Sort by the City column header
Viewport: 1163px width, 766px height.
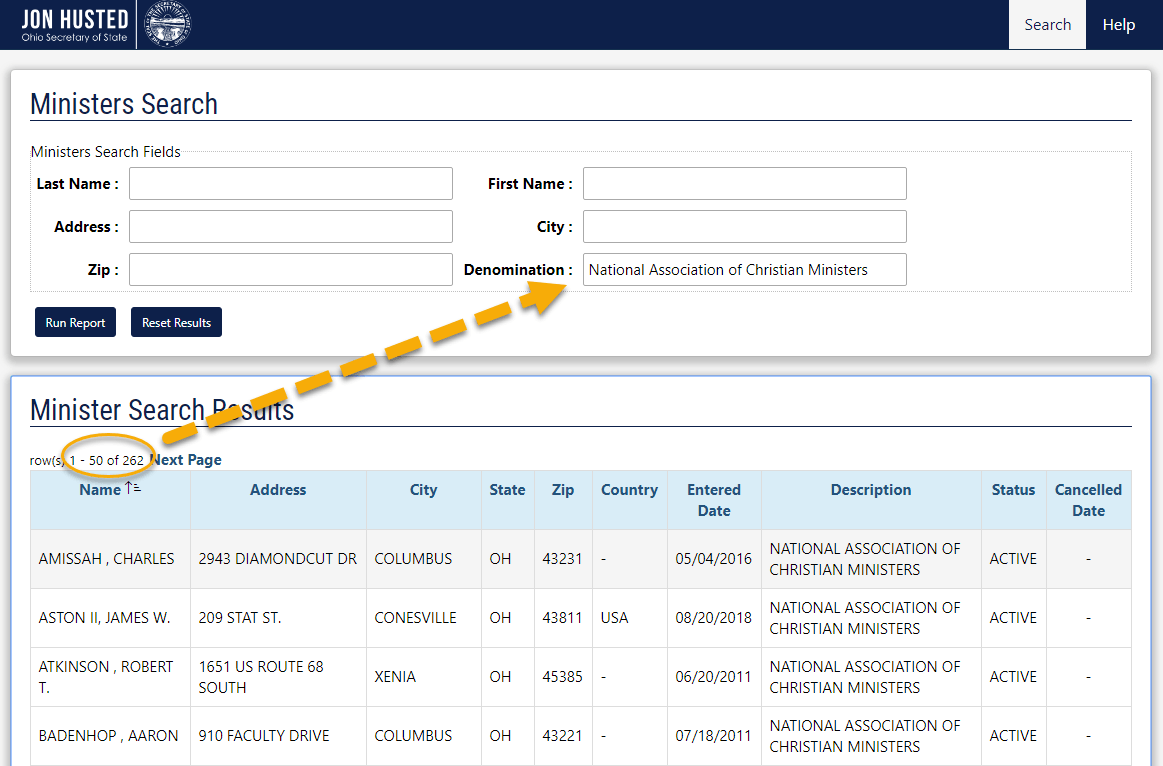pos(423,490)
